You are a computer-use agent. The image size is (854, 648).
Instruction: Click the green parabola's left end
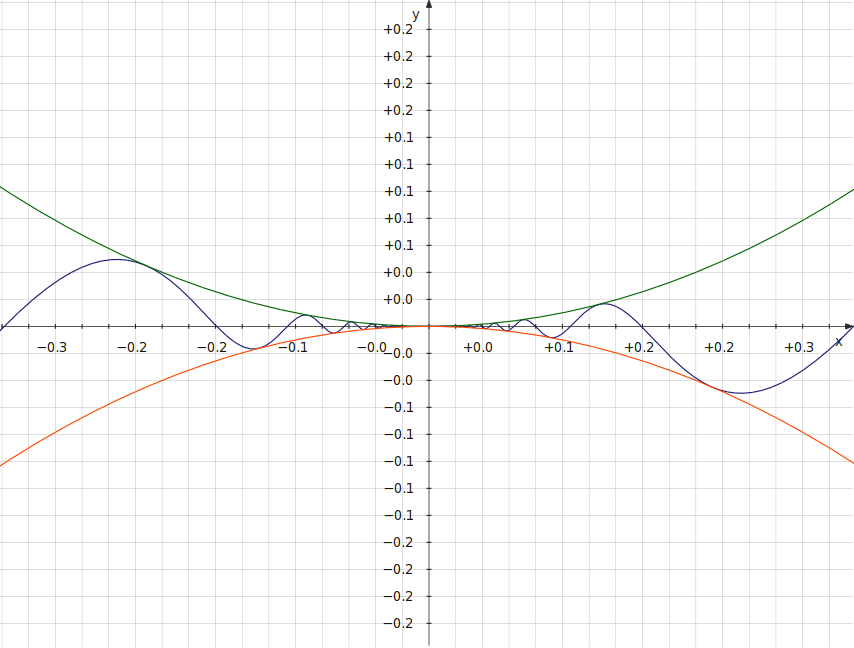3,188
